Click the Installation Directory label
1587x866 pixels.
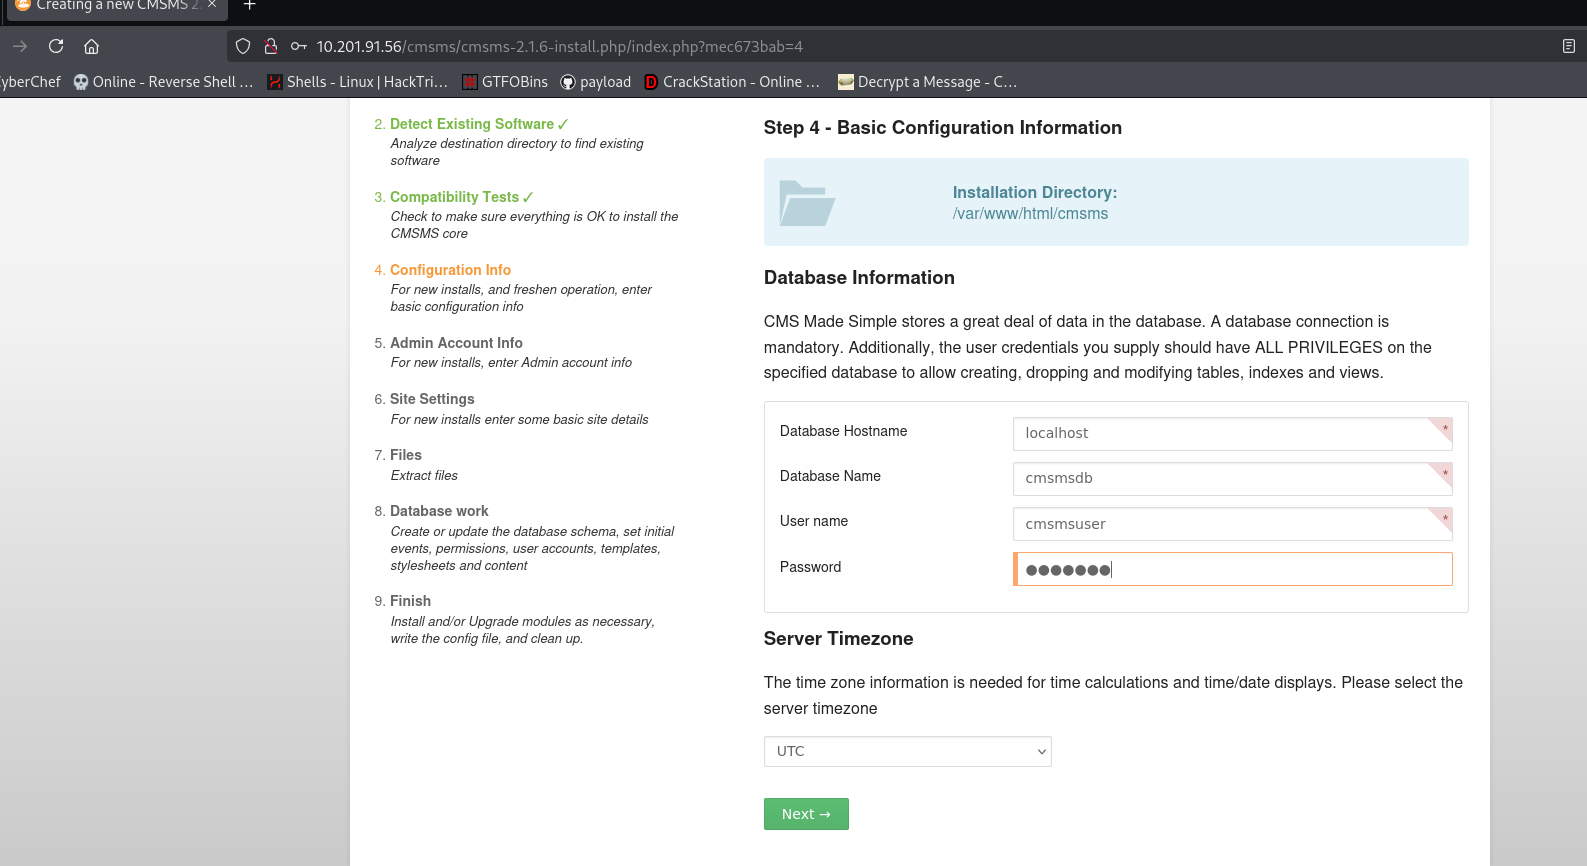pos(1035,192)
